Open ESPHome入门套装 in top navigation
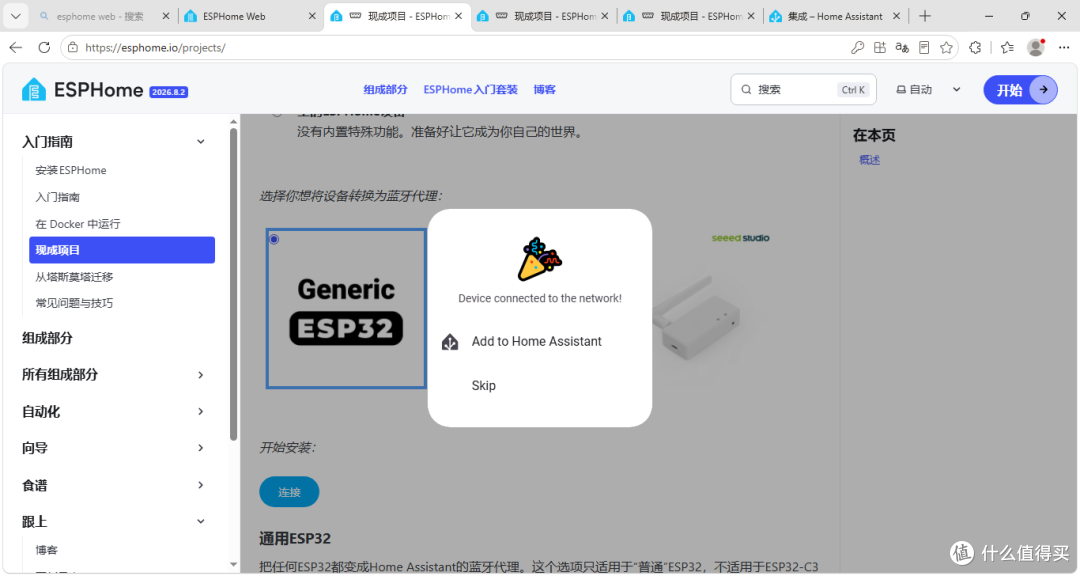The image size is (1080, 576). pos(470,90)
